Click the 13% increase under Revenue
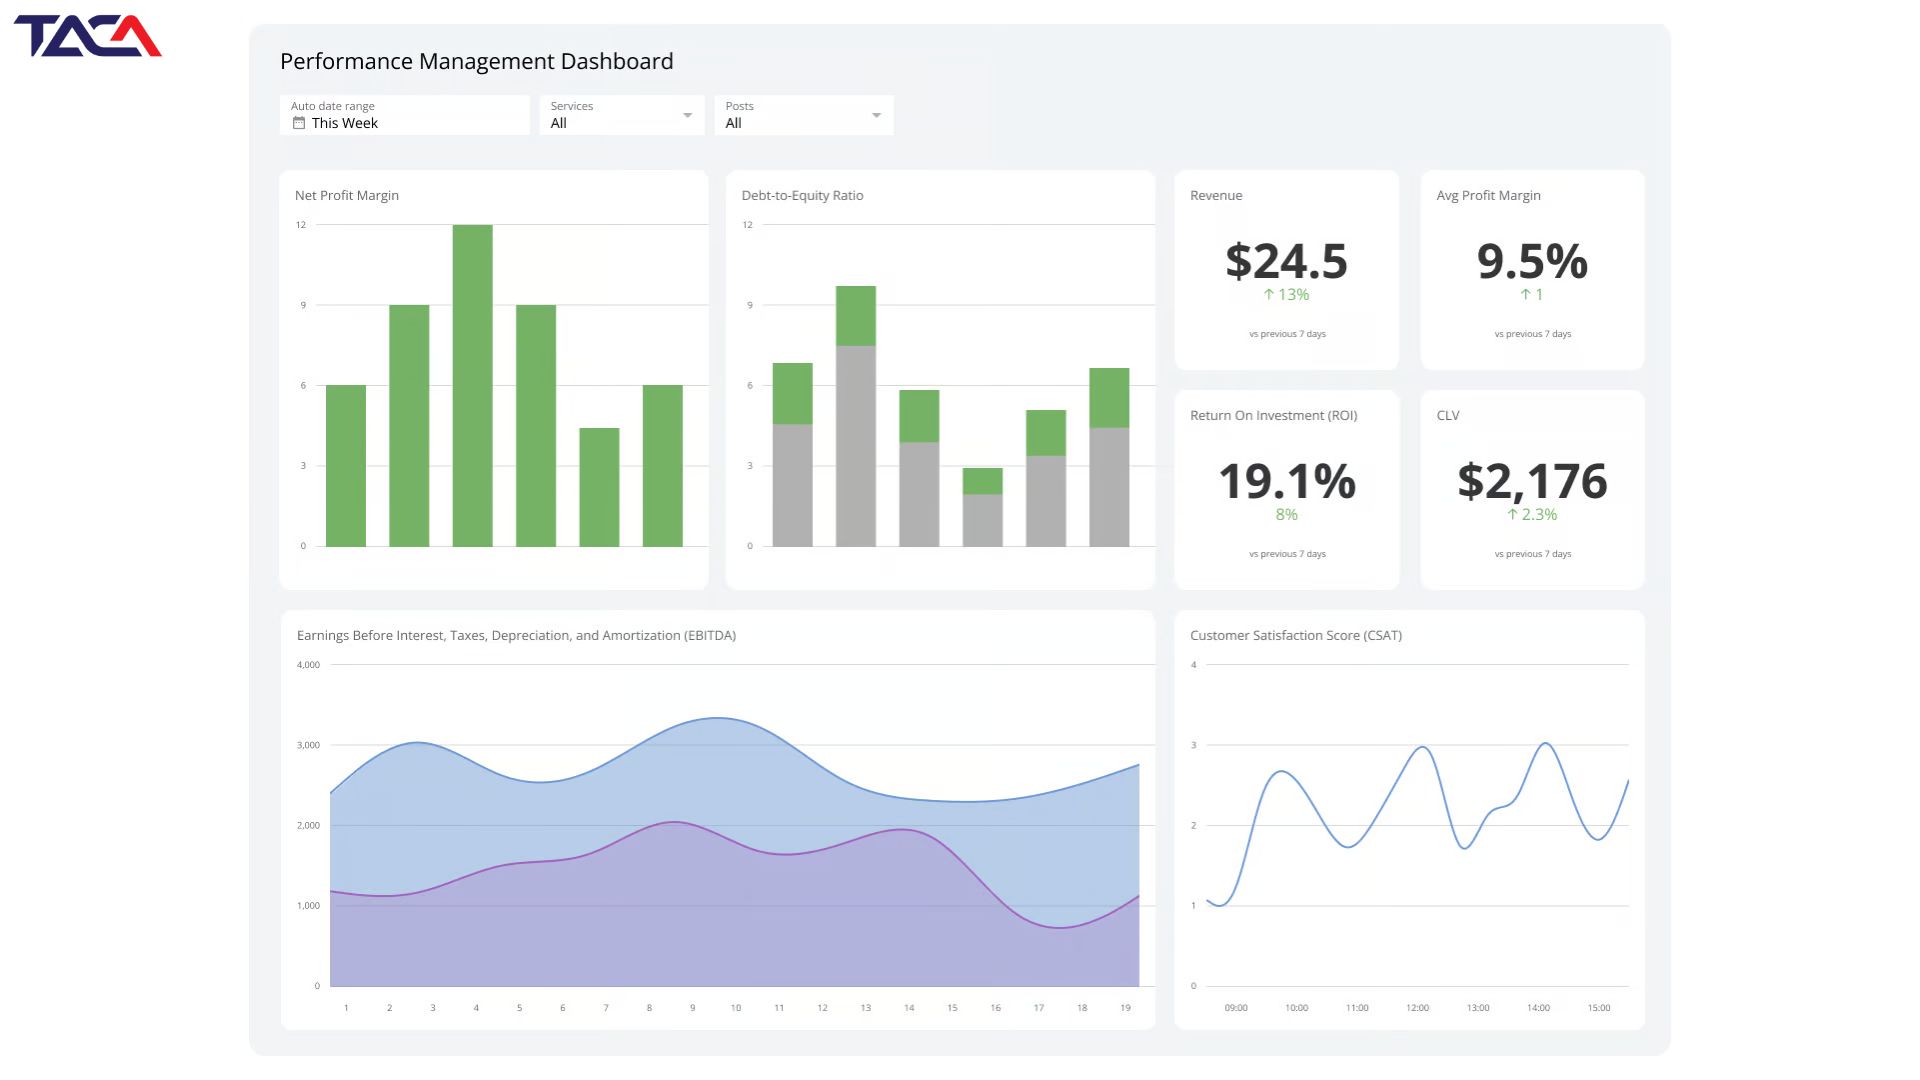The width and height of the screenshot is (1920, 1080). (x=1286, y=295)
